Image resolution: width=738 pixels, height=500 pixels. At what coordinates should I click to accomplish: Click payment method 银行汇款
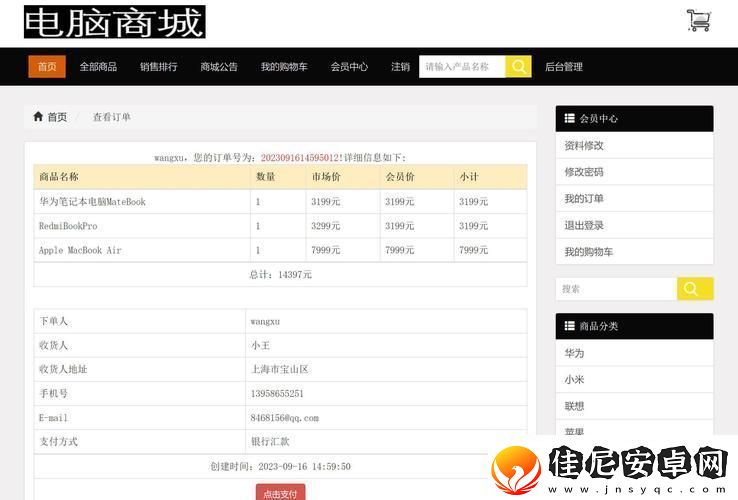[270, 442]
